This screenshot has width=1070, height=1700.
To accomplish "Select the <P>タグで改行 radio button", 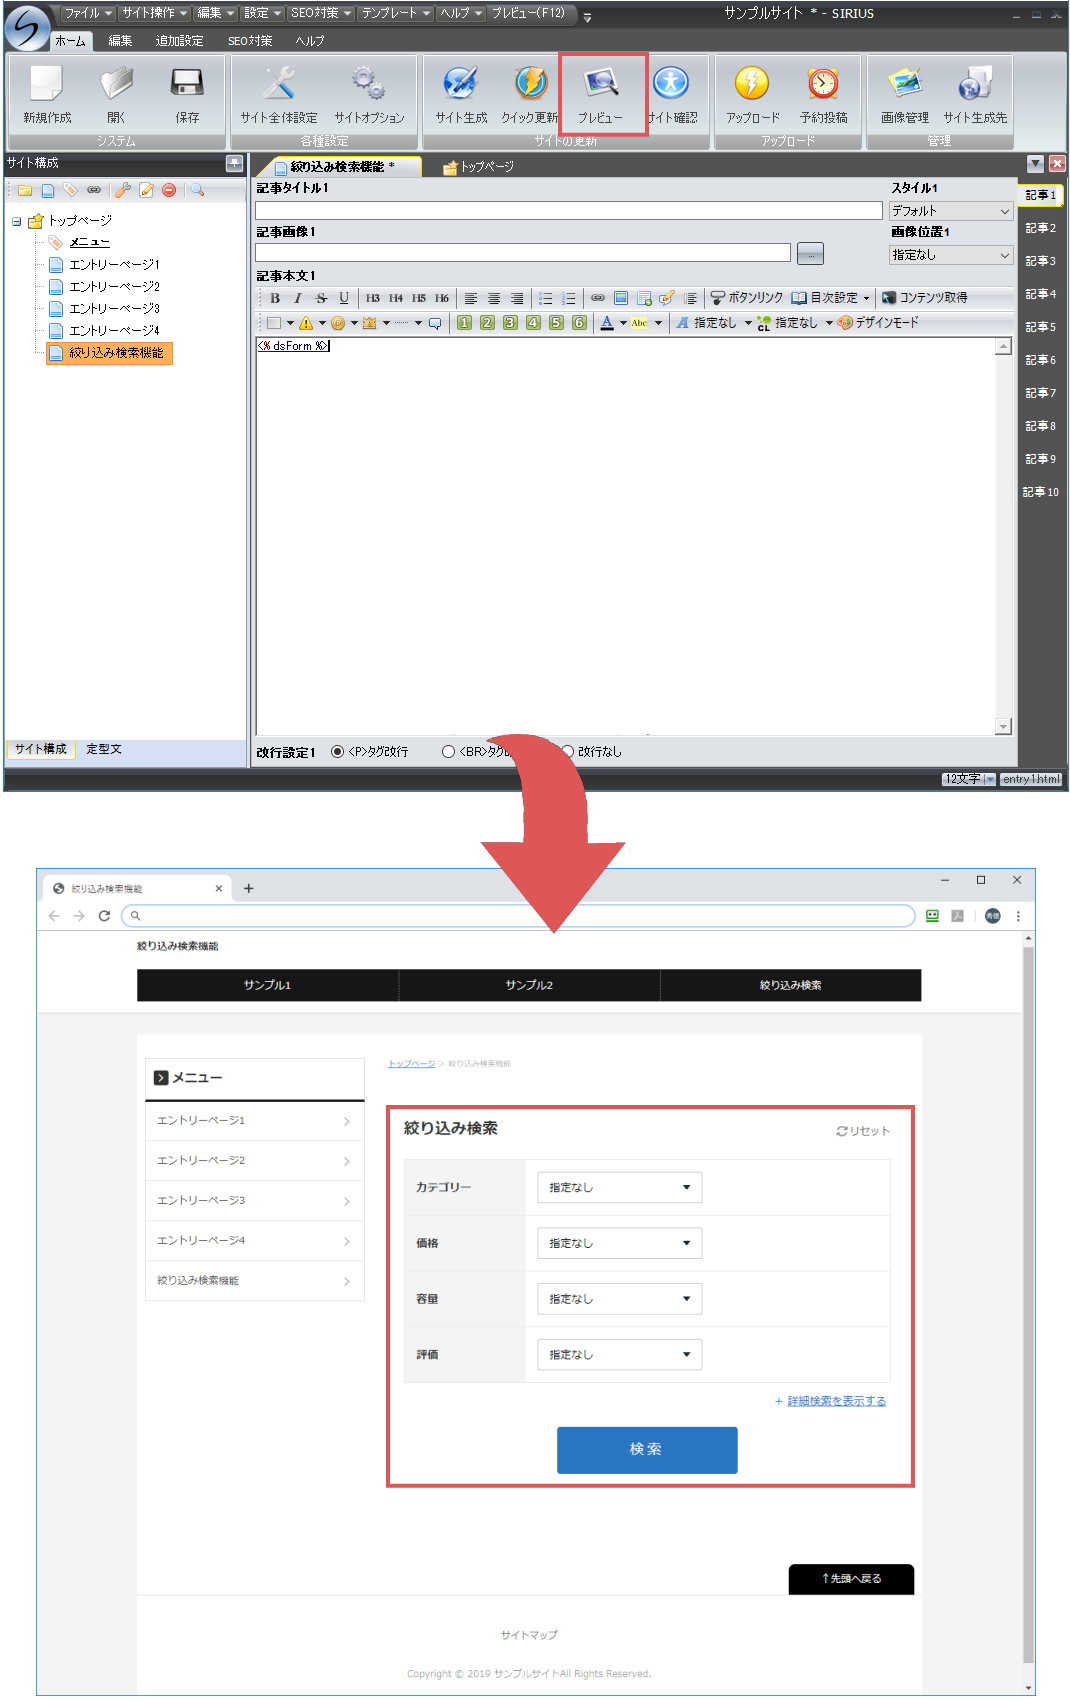I will point(337,752).
